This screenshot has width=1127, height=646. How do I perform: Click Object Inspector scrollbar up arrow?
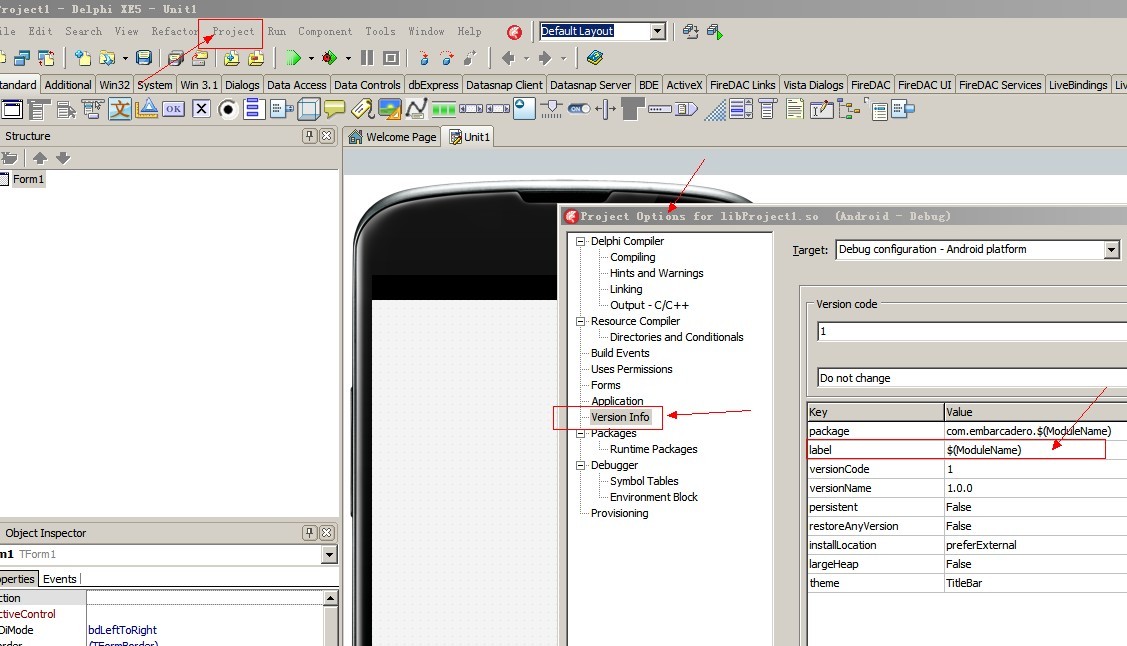point(331,598)
